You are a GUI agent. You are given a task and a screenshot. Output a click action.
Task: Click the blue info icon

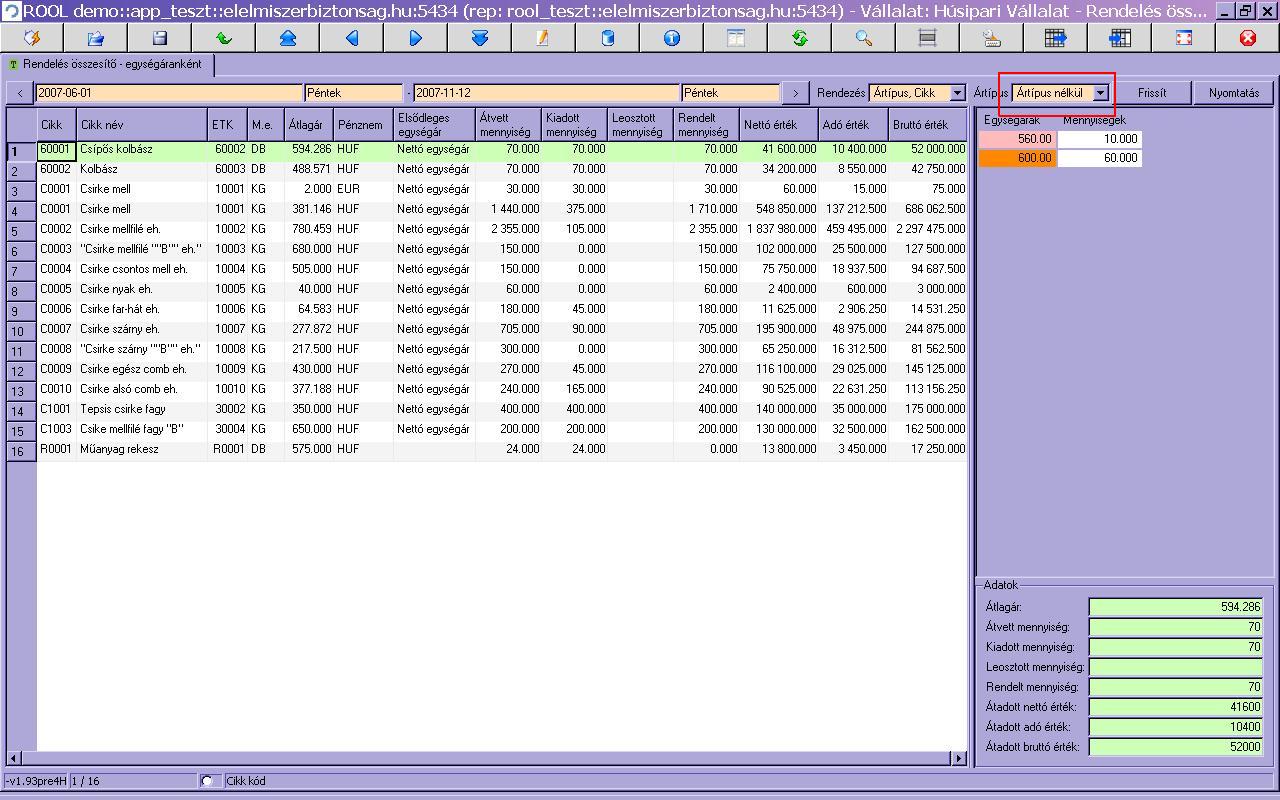pyautogui.click(x=671, y=38)
